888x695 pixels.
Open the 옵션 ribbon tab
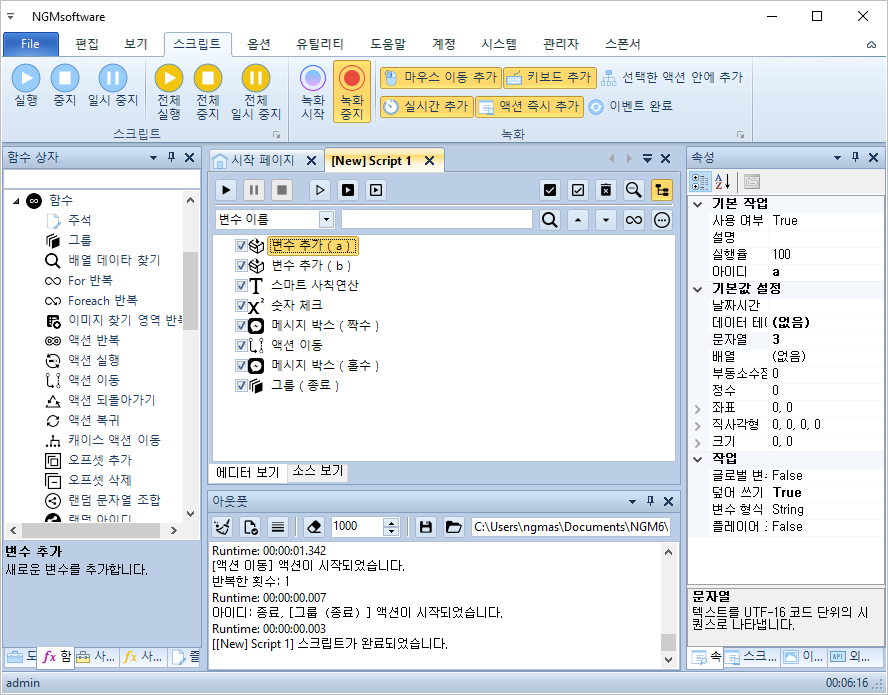(x=259, y=44)
